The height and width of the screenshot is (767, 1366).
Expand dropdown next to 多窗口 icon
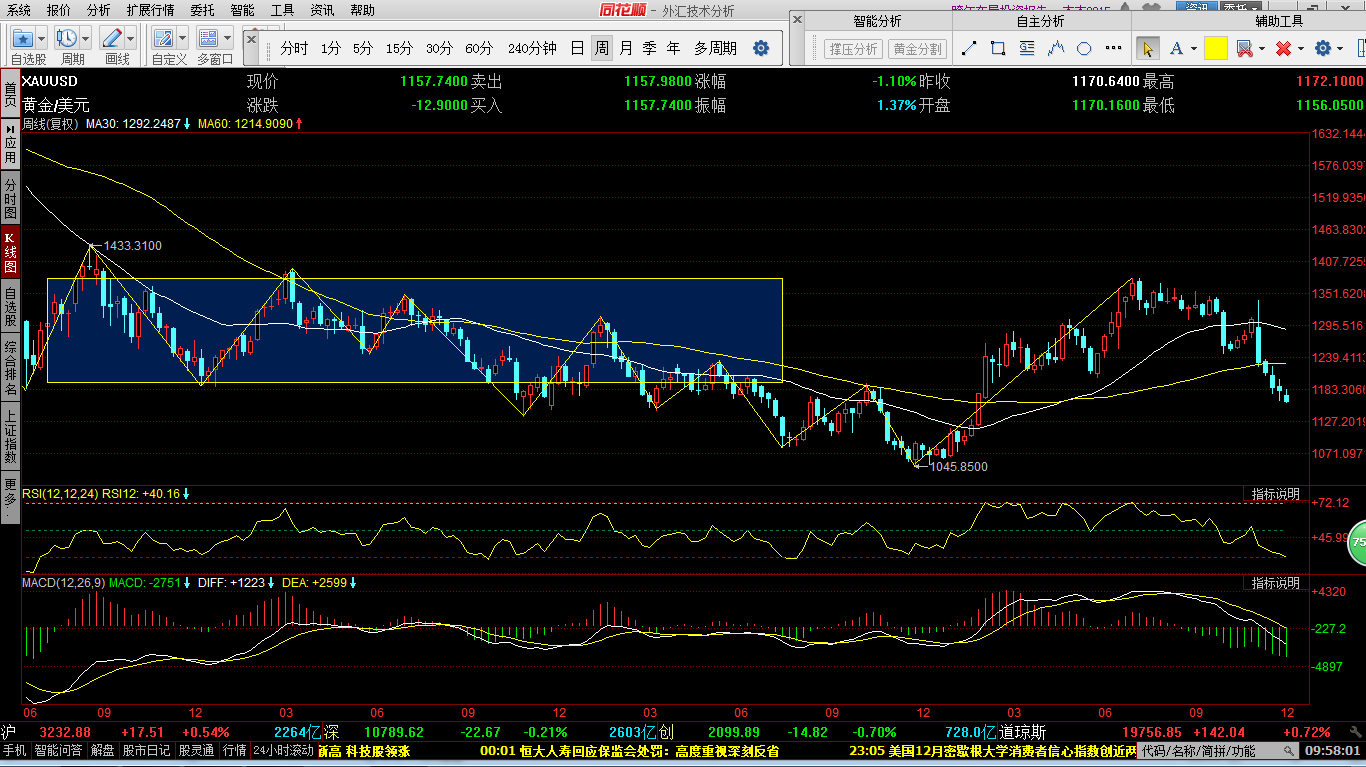tap(228, 39)
